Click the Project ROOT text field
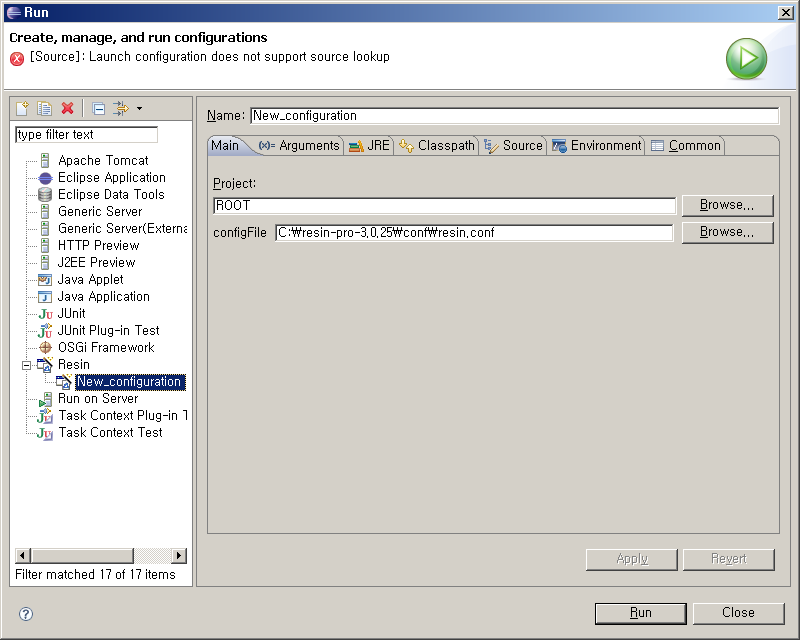 (x=444, y=206)
